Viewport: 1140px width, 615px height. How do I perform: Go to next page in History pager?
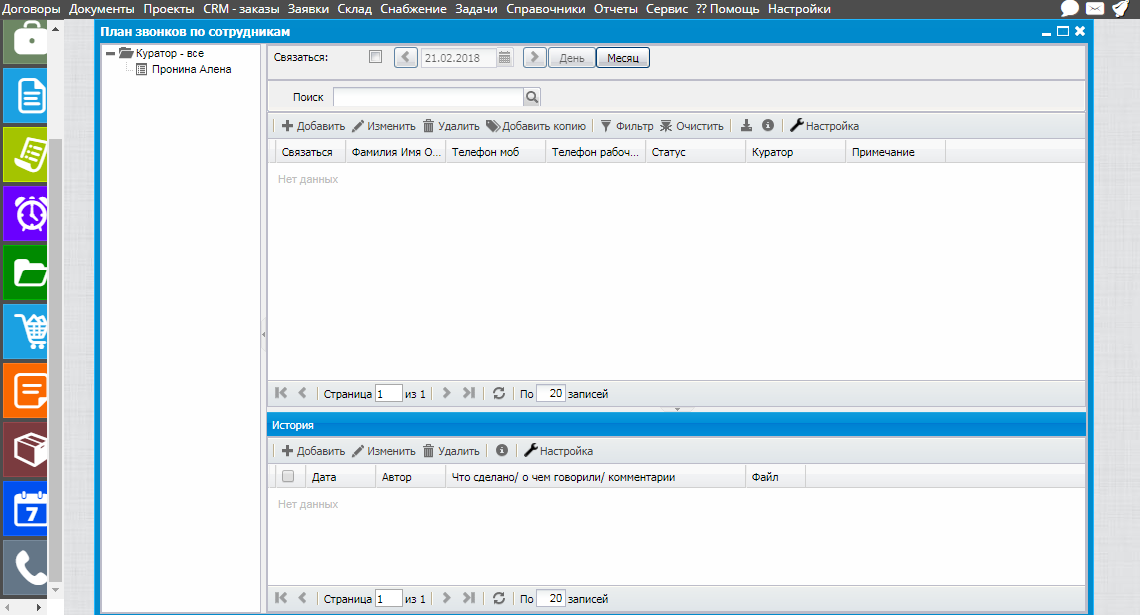click(446, 598)
